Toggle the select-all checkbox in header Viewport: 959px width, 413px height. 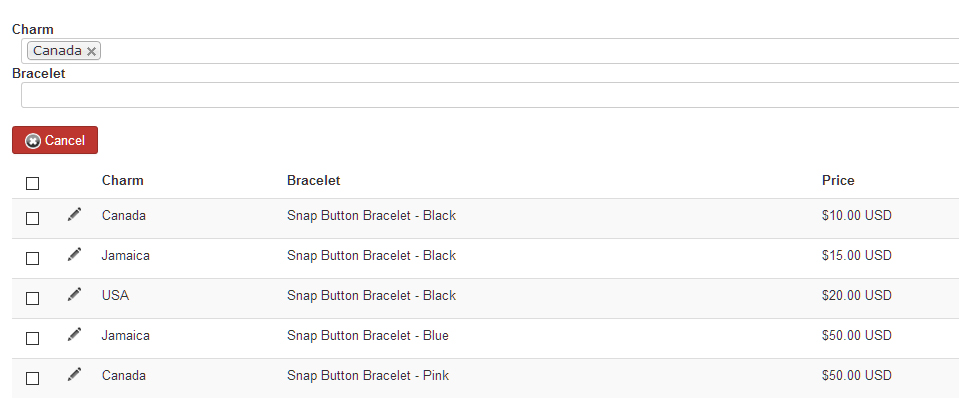click(32, 184)
